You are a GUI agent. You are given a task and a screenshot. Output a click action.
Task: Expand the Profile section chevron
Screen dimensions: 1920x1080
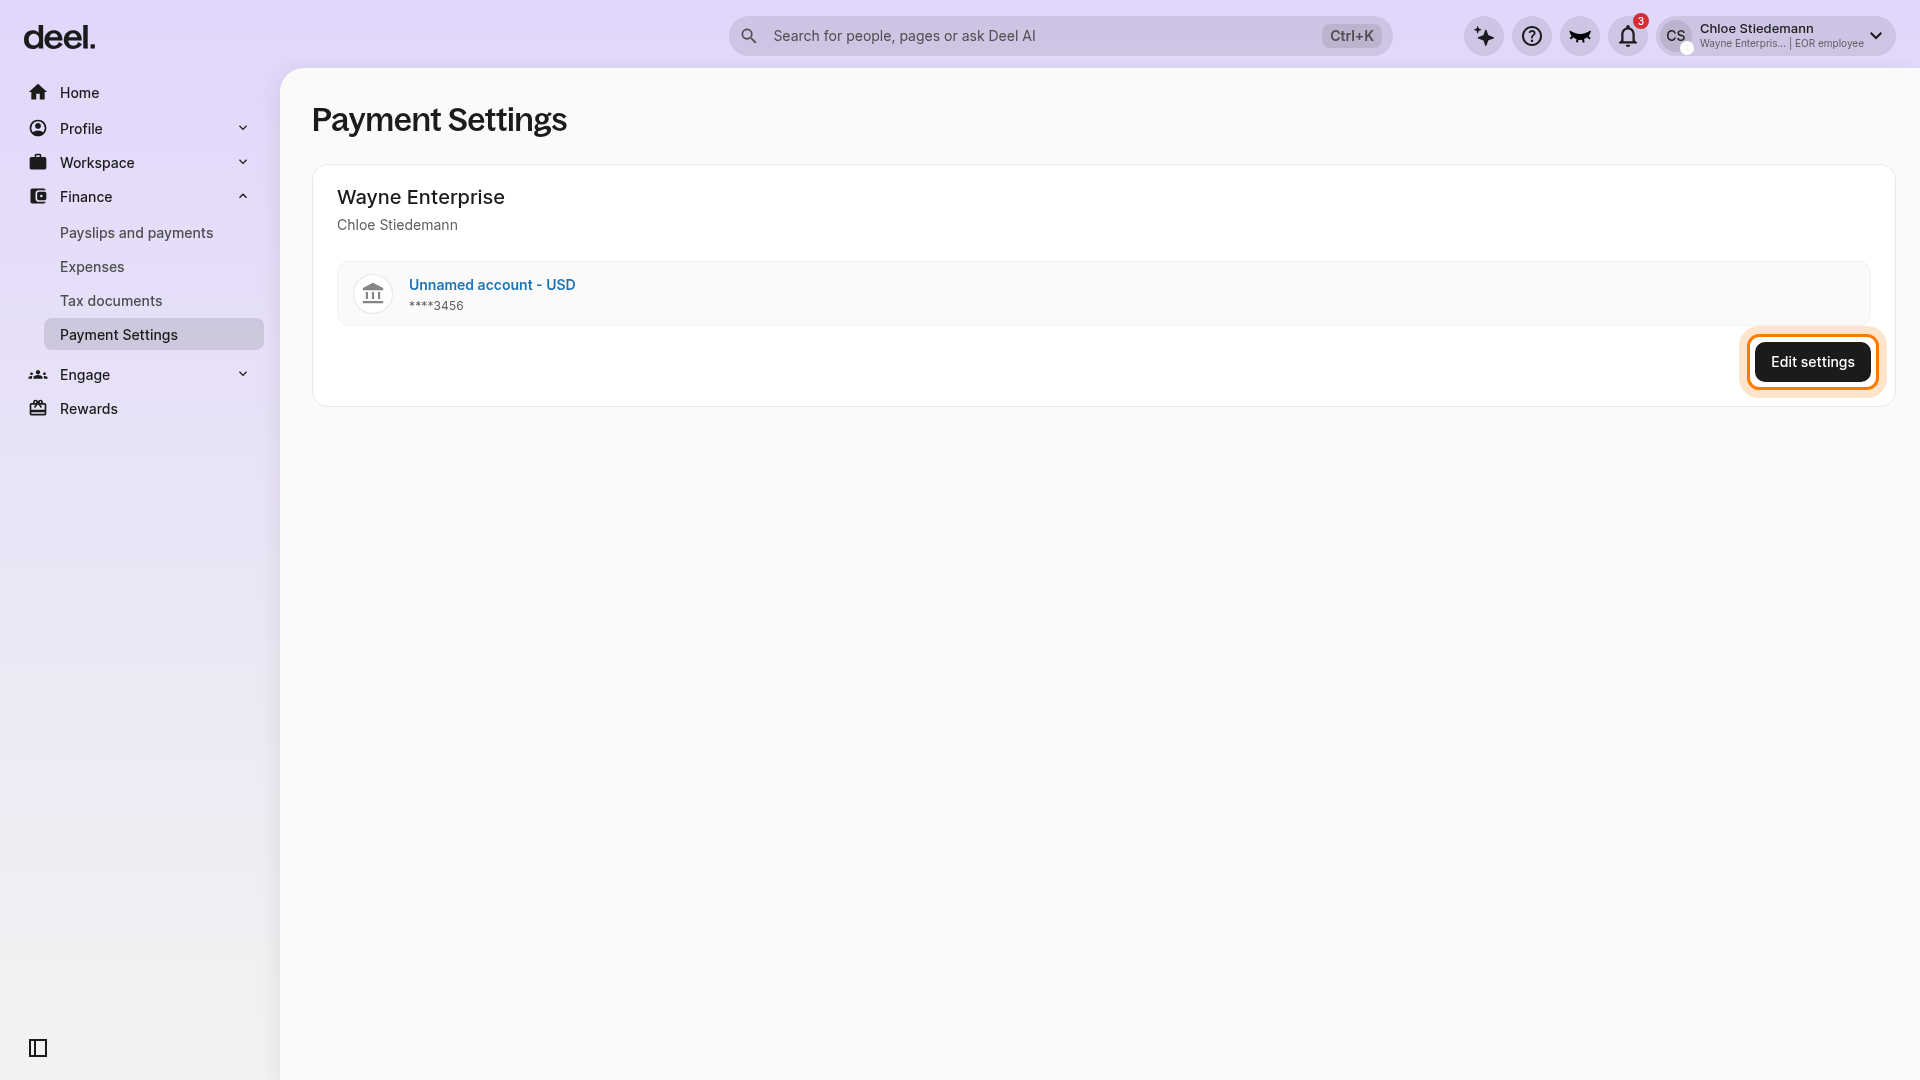243,128
